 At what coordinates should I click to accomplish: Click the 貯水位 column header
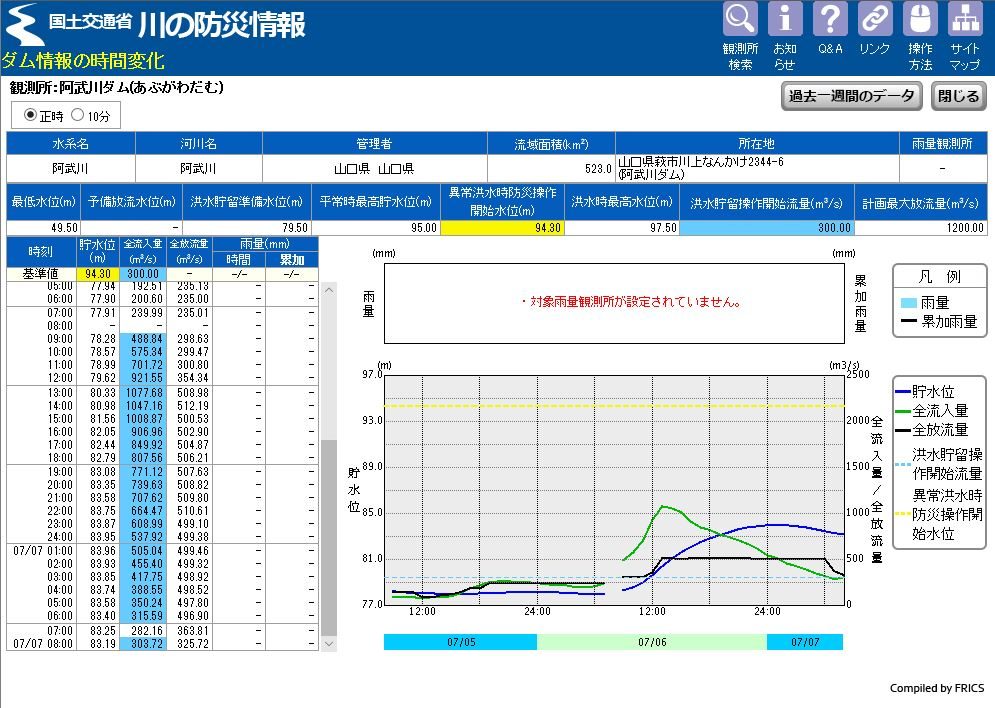[97, 250]
